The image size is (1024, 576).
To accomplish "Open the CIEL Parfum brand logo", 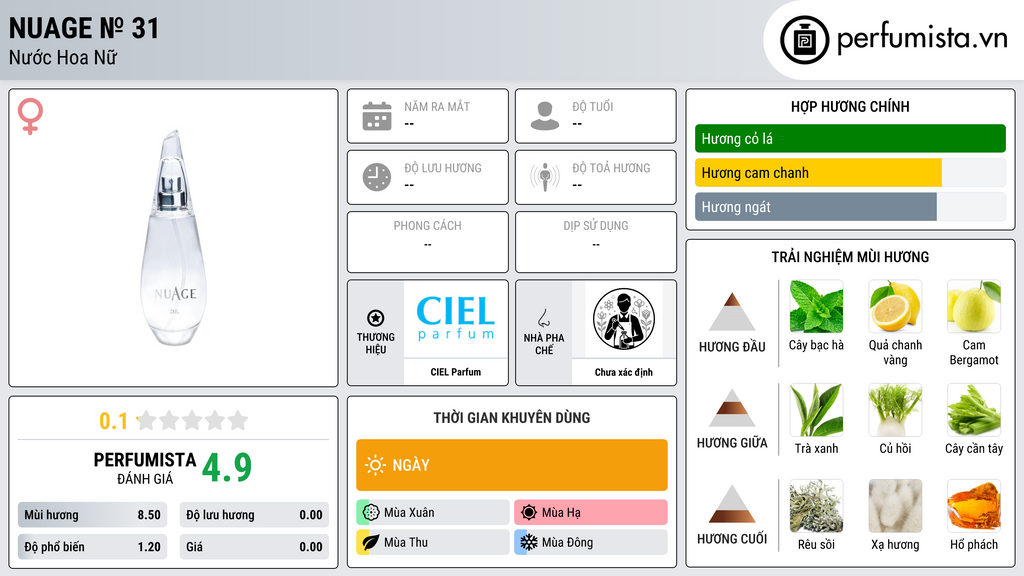I will (x=455, y=319).
